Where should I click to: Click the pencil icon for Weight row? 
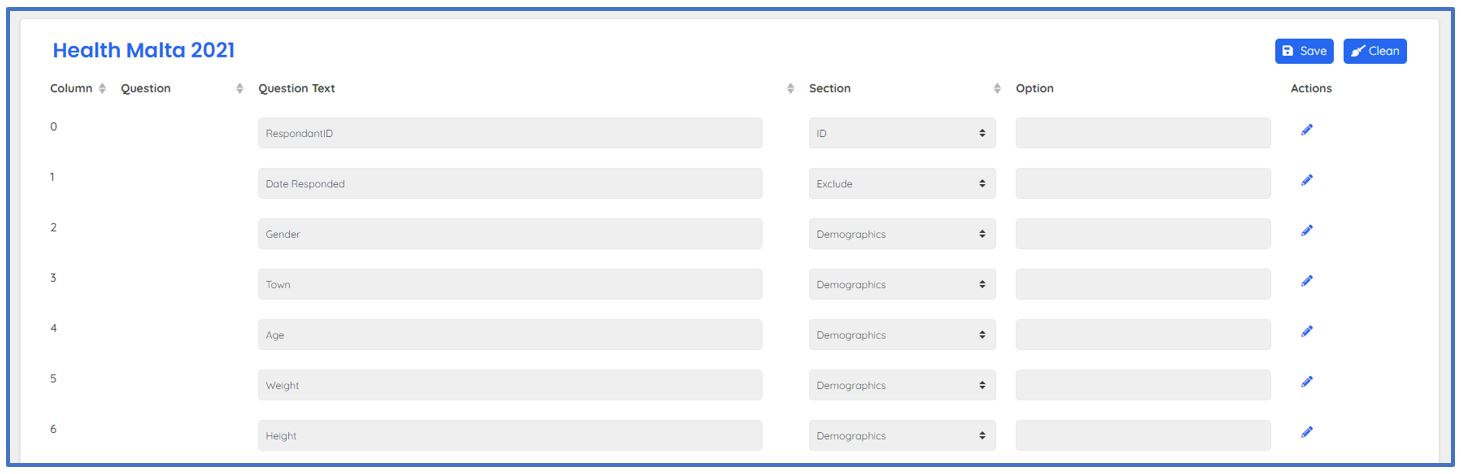[1306, 381]
